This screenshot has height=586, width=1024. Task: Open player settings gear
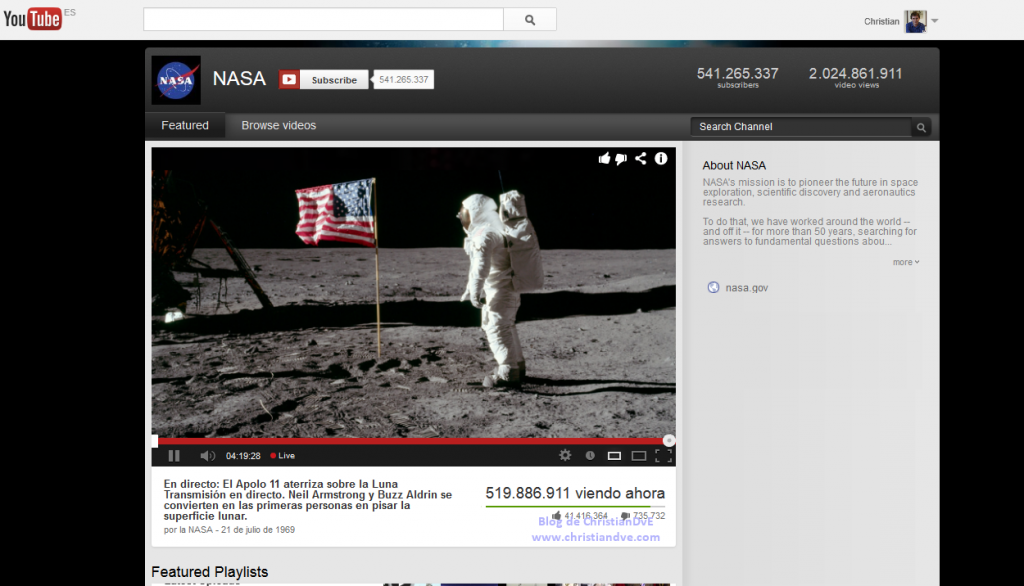pos(565,455)
